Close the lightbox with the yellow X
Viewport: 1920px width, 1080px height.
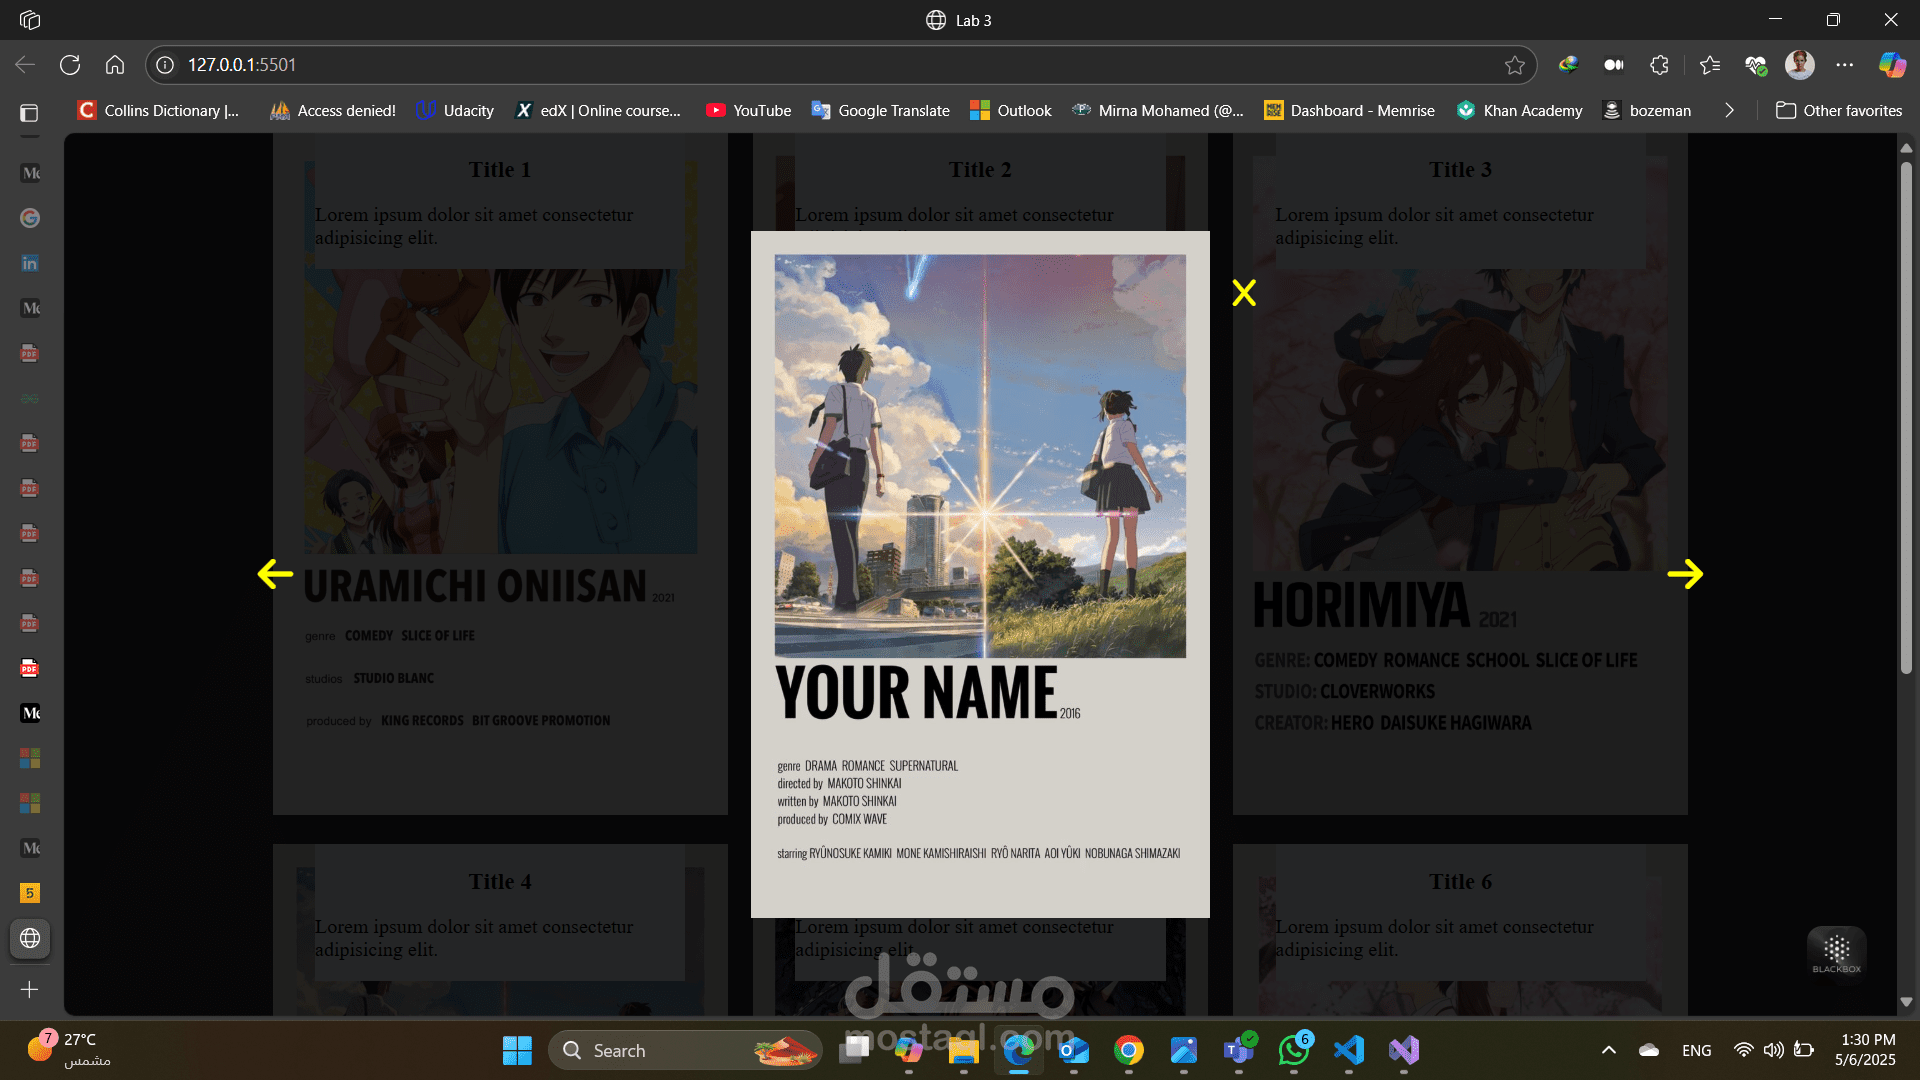pyautogui.click(x=1244, y=292)
